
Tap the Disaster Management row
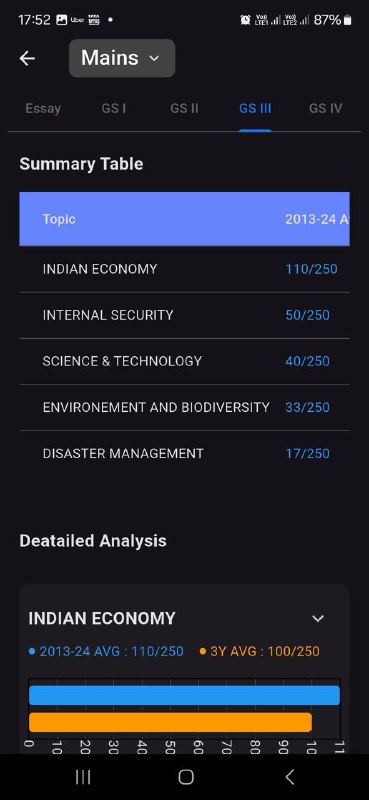[184, 453]
